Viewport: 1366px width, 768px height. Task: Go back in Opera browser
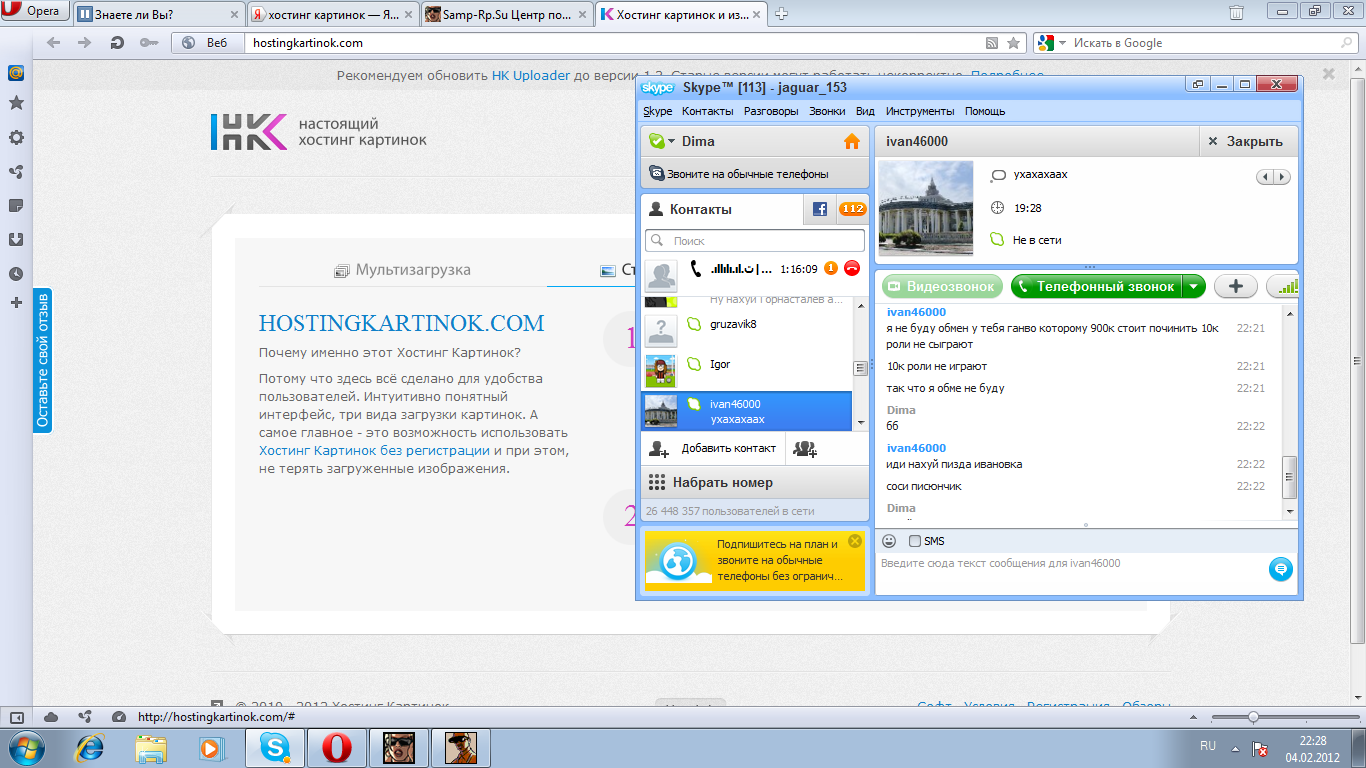[54, 43]
